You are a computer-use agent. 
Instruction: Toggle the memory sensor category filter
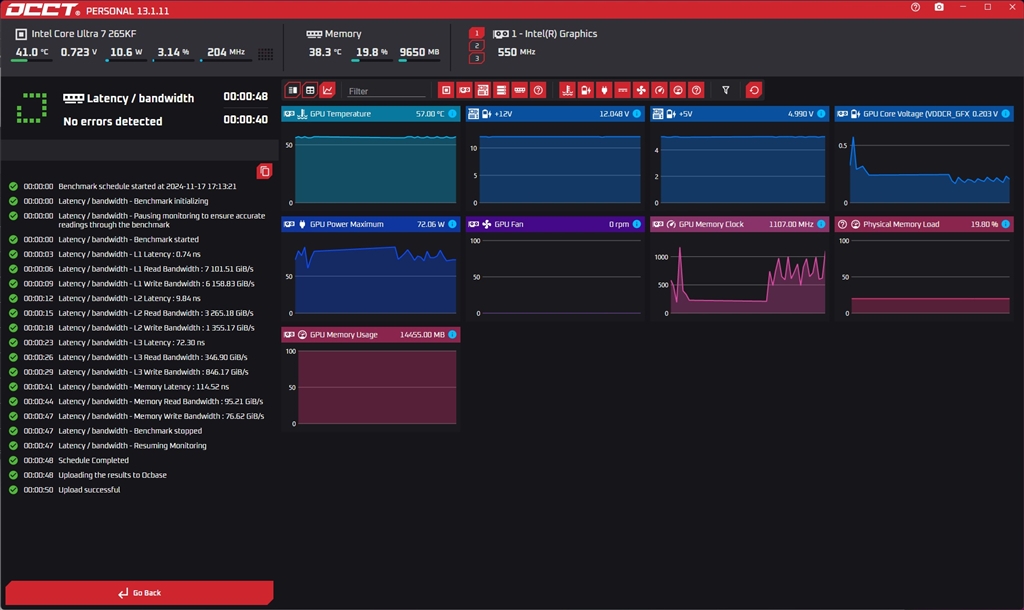point(519,90)
